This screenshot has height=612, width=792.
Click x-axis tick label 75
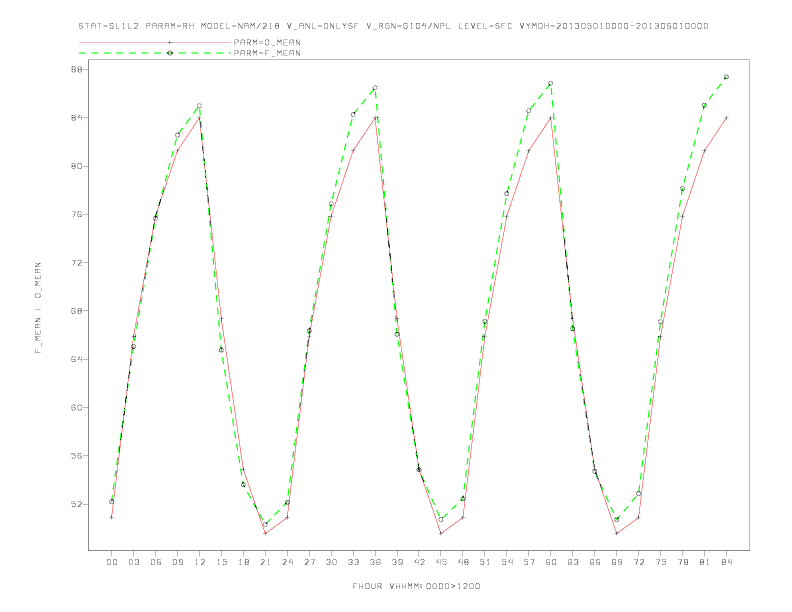[x=661, y=562]
